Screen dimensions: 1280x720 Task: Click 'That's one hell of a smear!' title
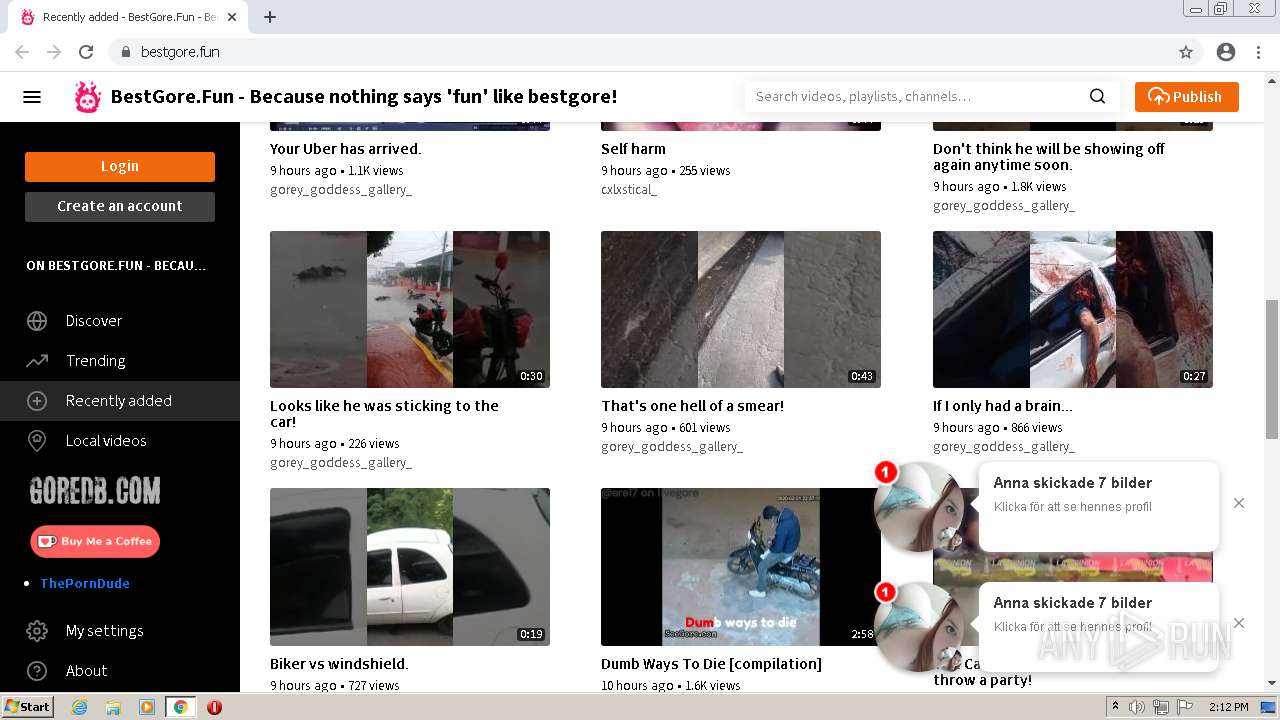coord(693,406)
